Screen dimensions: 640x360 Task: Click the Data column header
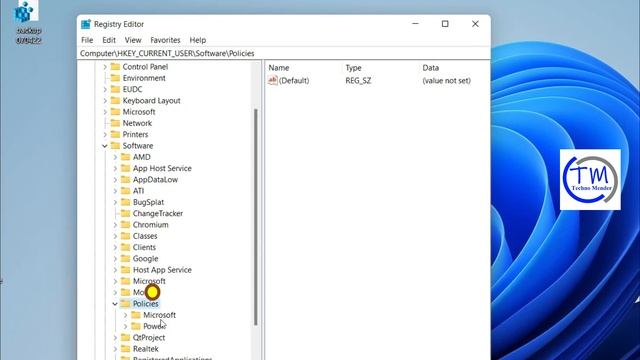(431, 68)
